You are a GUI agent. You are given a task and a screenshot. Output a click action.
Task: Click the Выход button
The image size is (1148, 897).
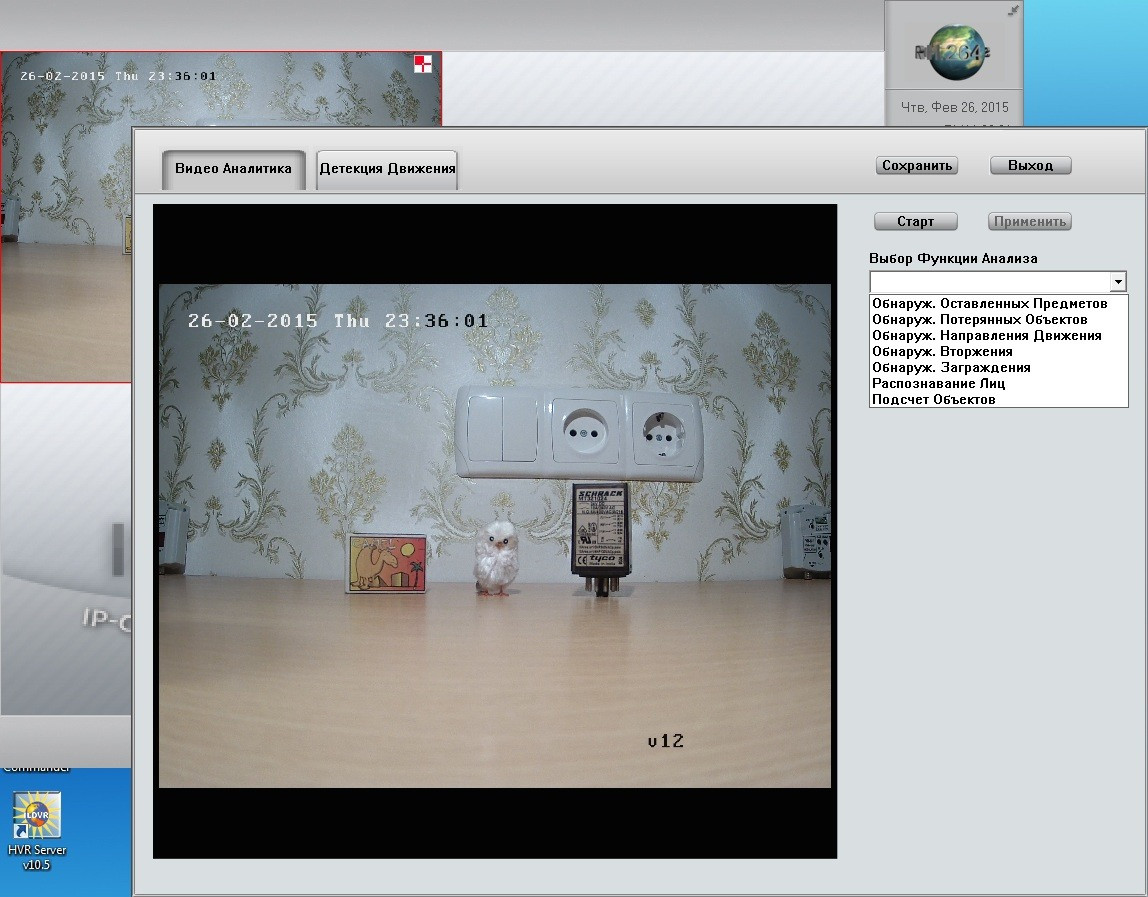pos(1030,165)
